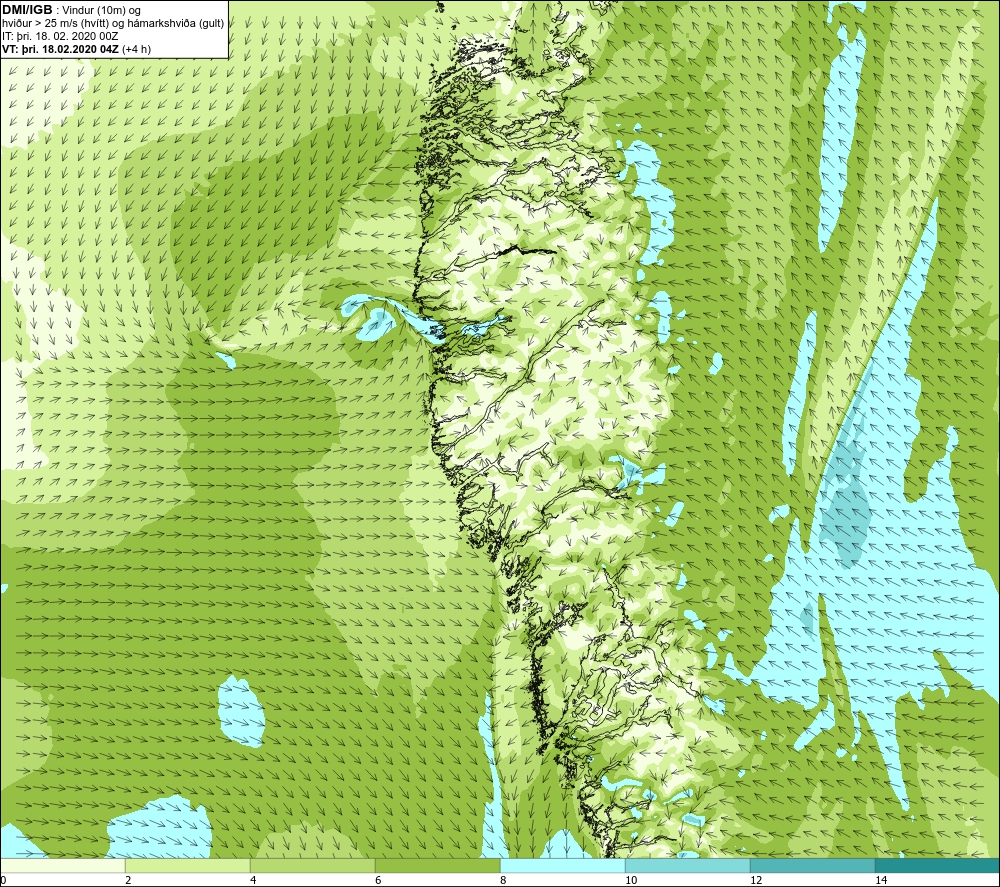The image size is (1000, 887).
Task: Click the 8-10 m/s light cyan swatch
Action: (562, 865)
